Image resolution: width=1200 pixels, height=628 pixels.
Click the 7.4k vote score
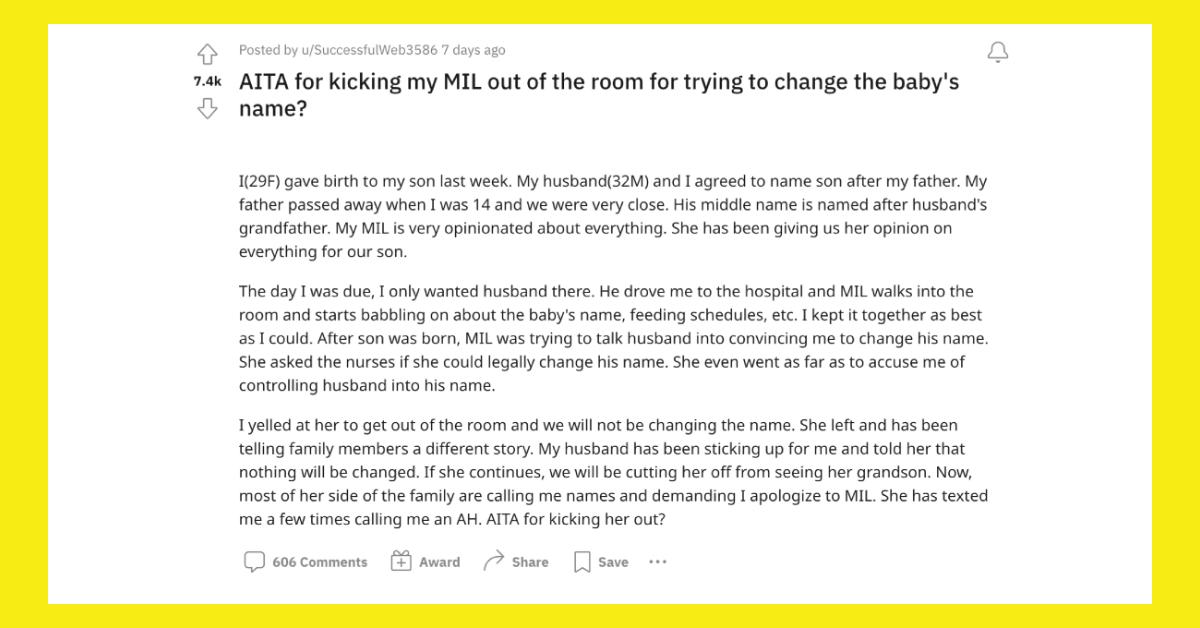207,81
